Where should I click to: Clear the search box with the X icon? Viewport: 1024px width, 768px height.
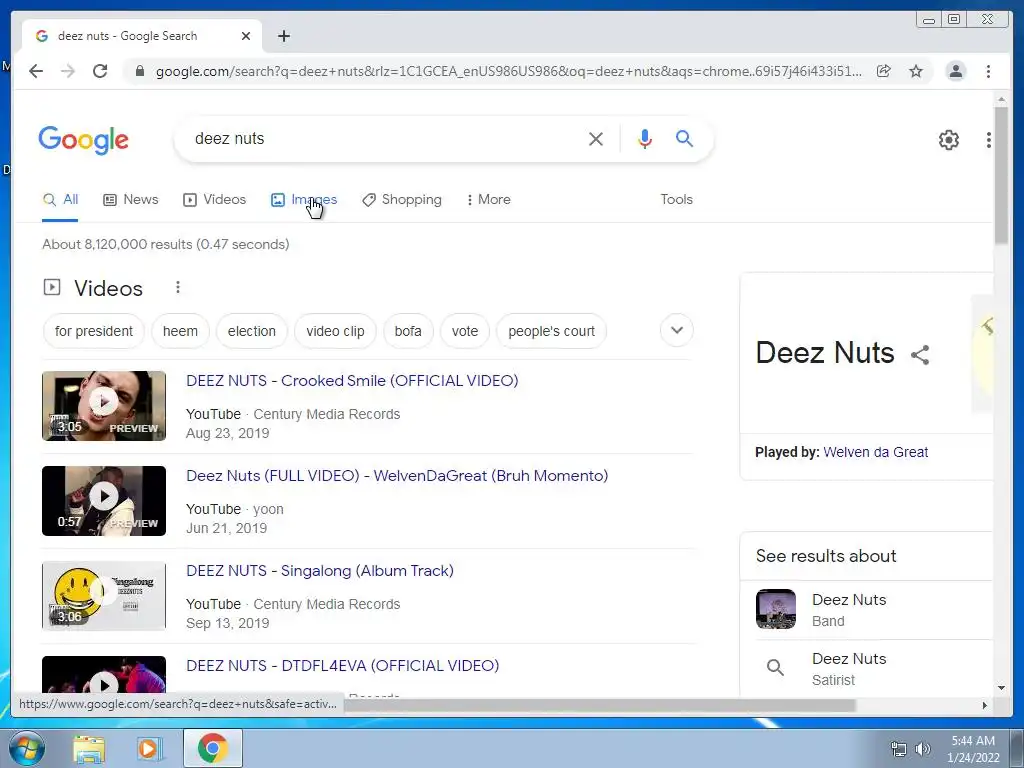[x=596, y=138]
